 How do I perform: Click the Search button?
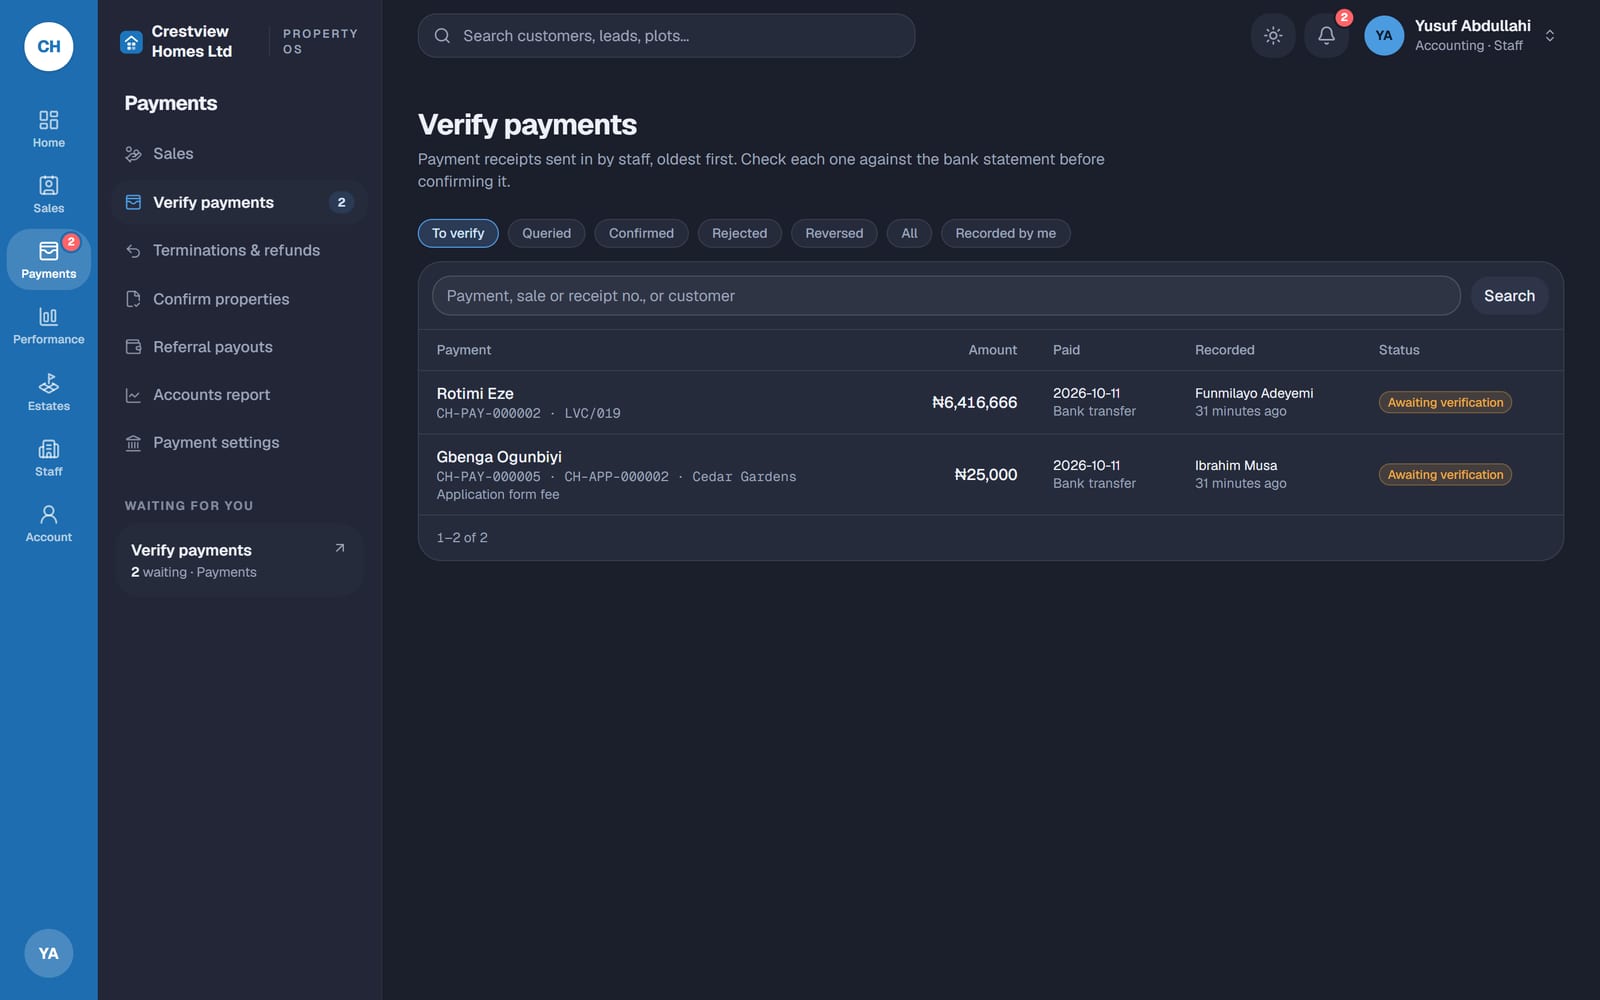pyautogui.click(x=1509, y=296)
